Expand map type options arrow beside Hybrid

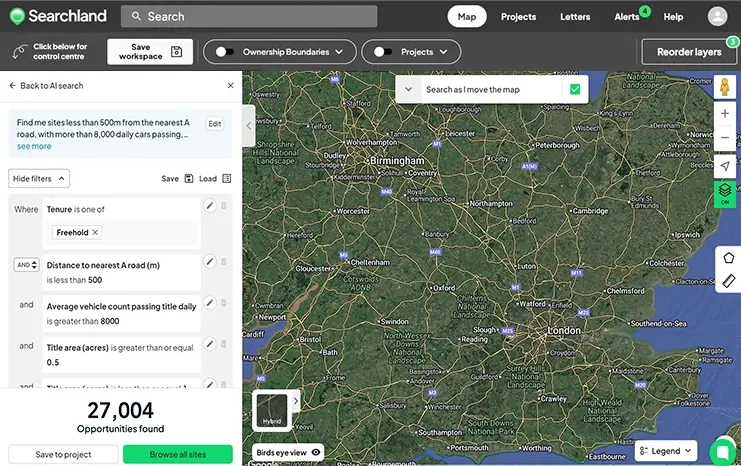click(x=296, y=401)
